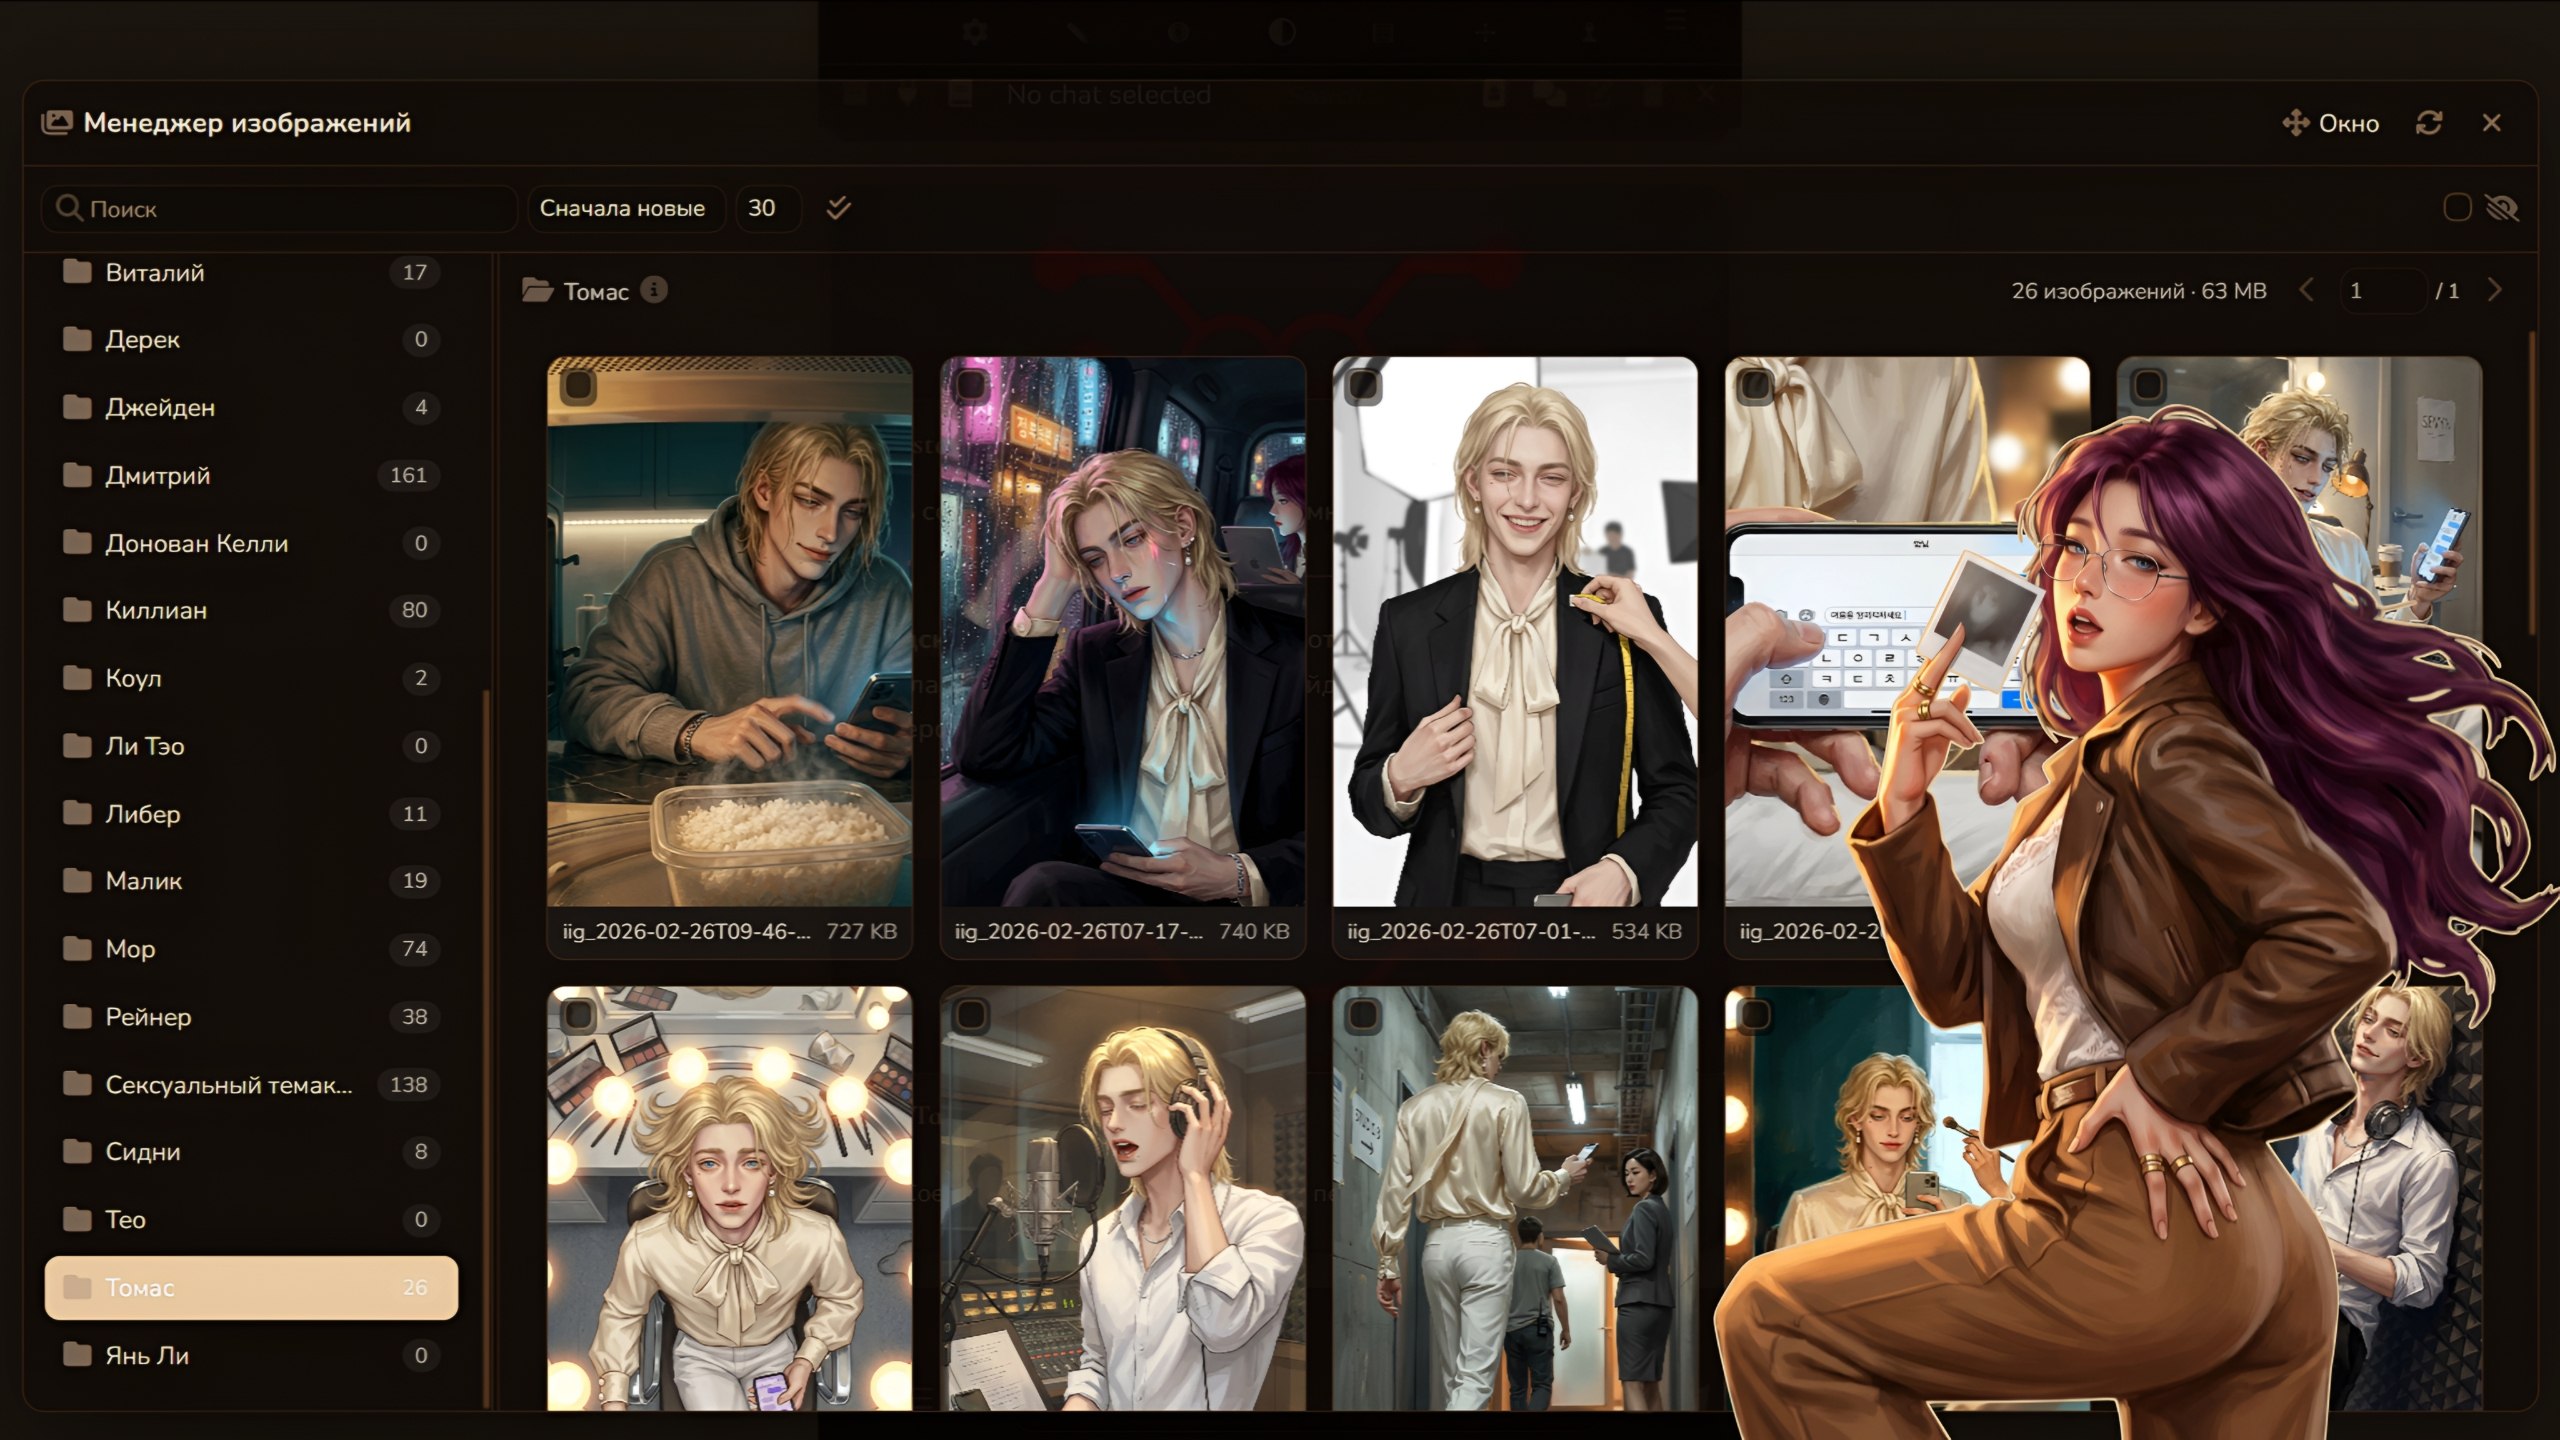Click the 740 KB file size label

pos(1254,932)
